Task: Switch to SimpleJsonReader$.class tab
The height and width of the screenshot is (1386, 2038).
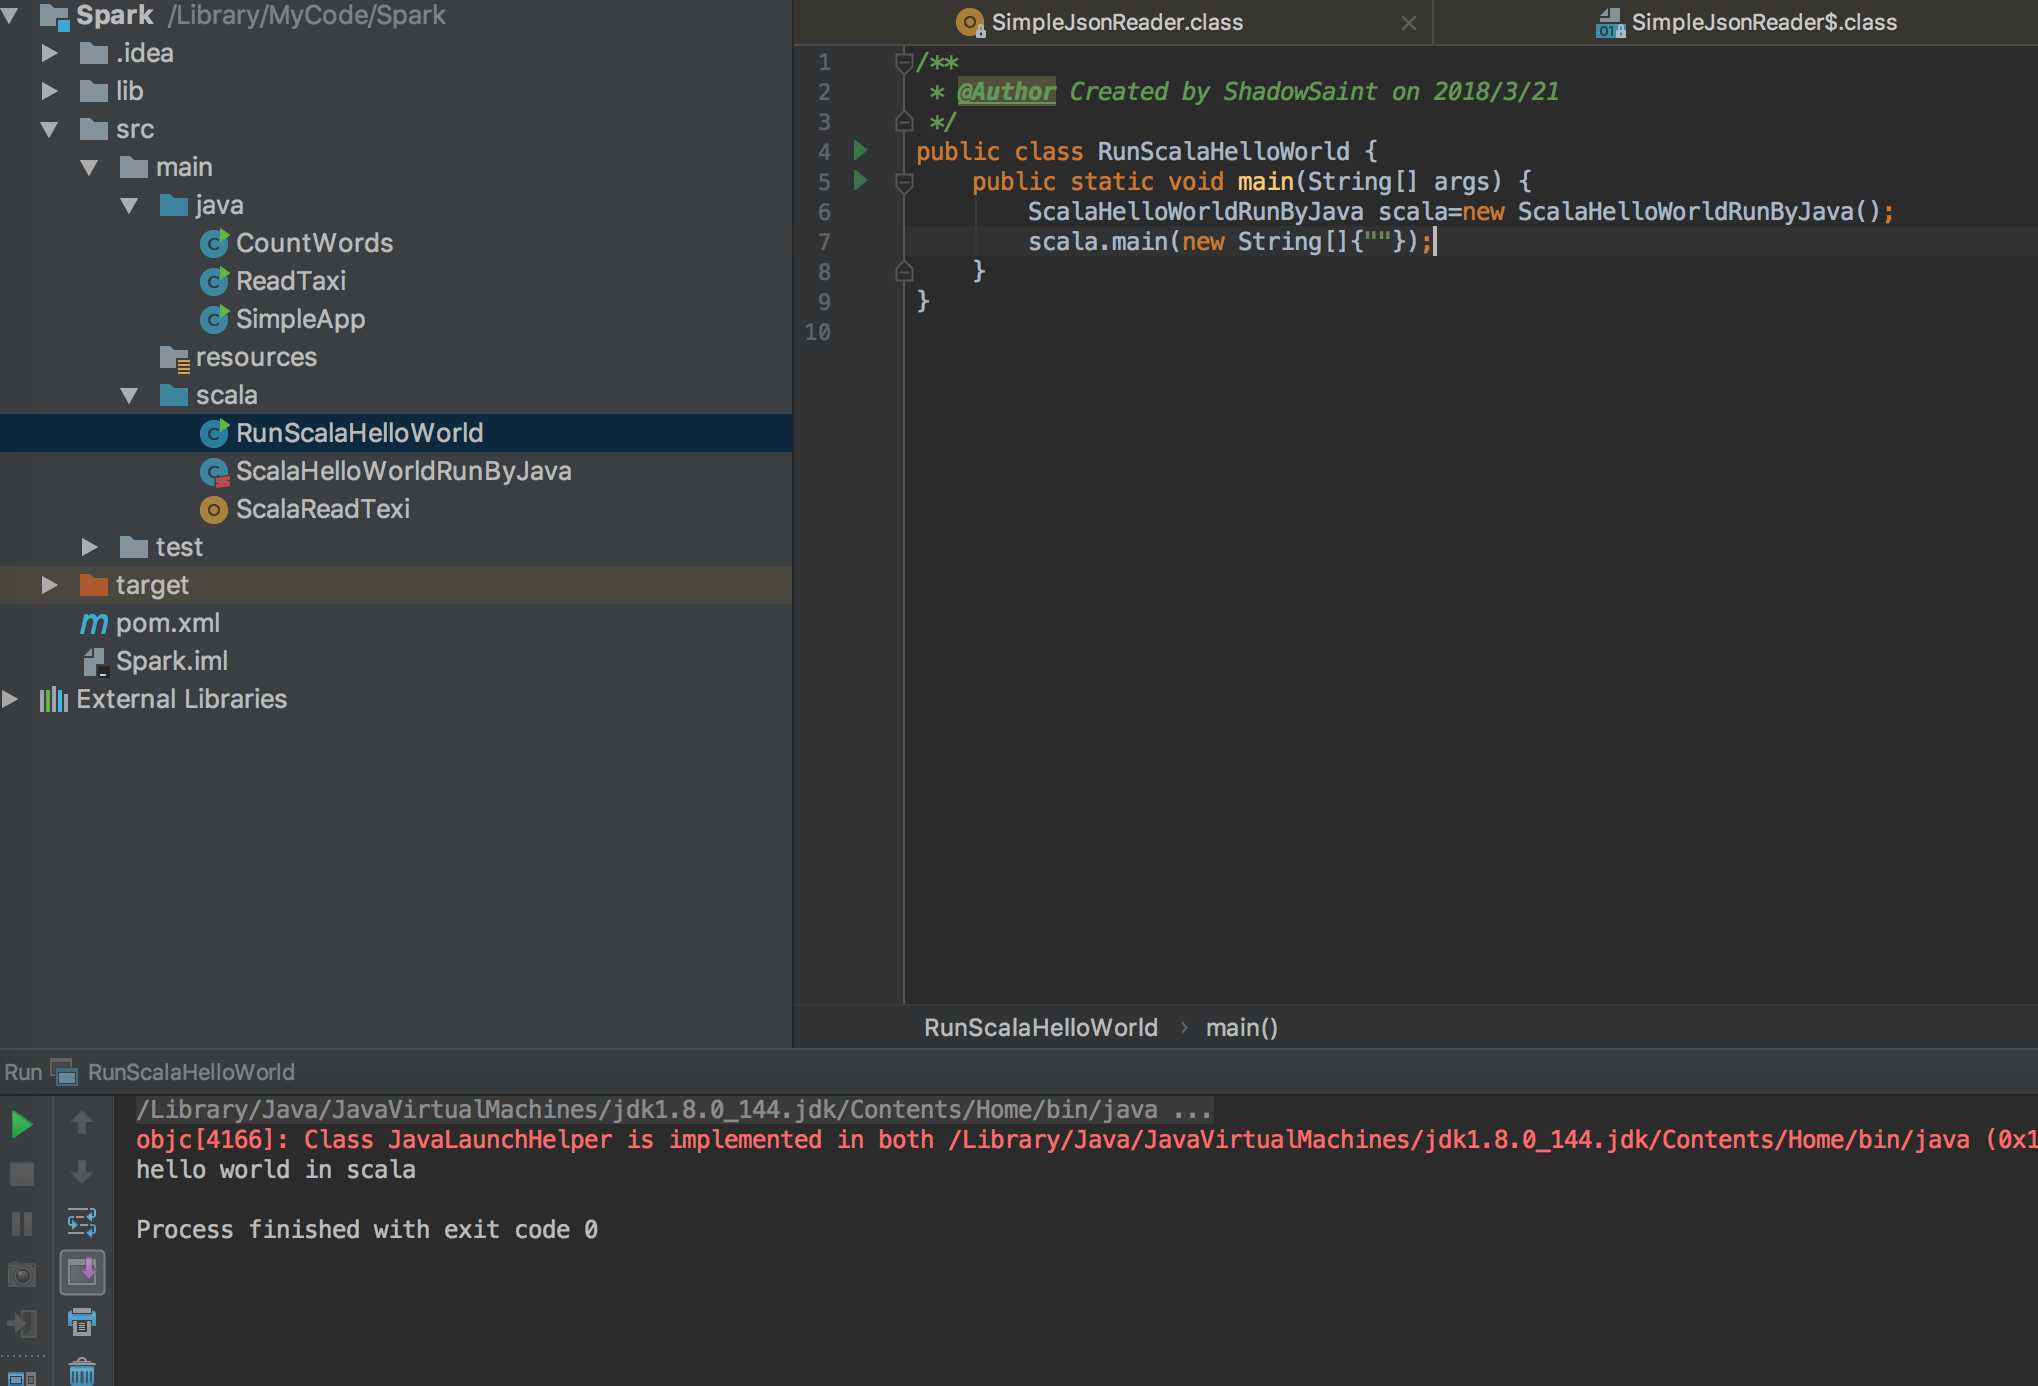Action: click(1764, 22)
